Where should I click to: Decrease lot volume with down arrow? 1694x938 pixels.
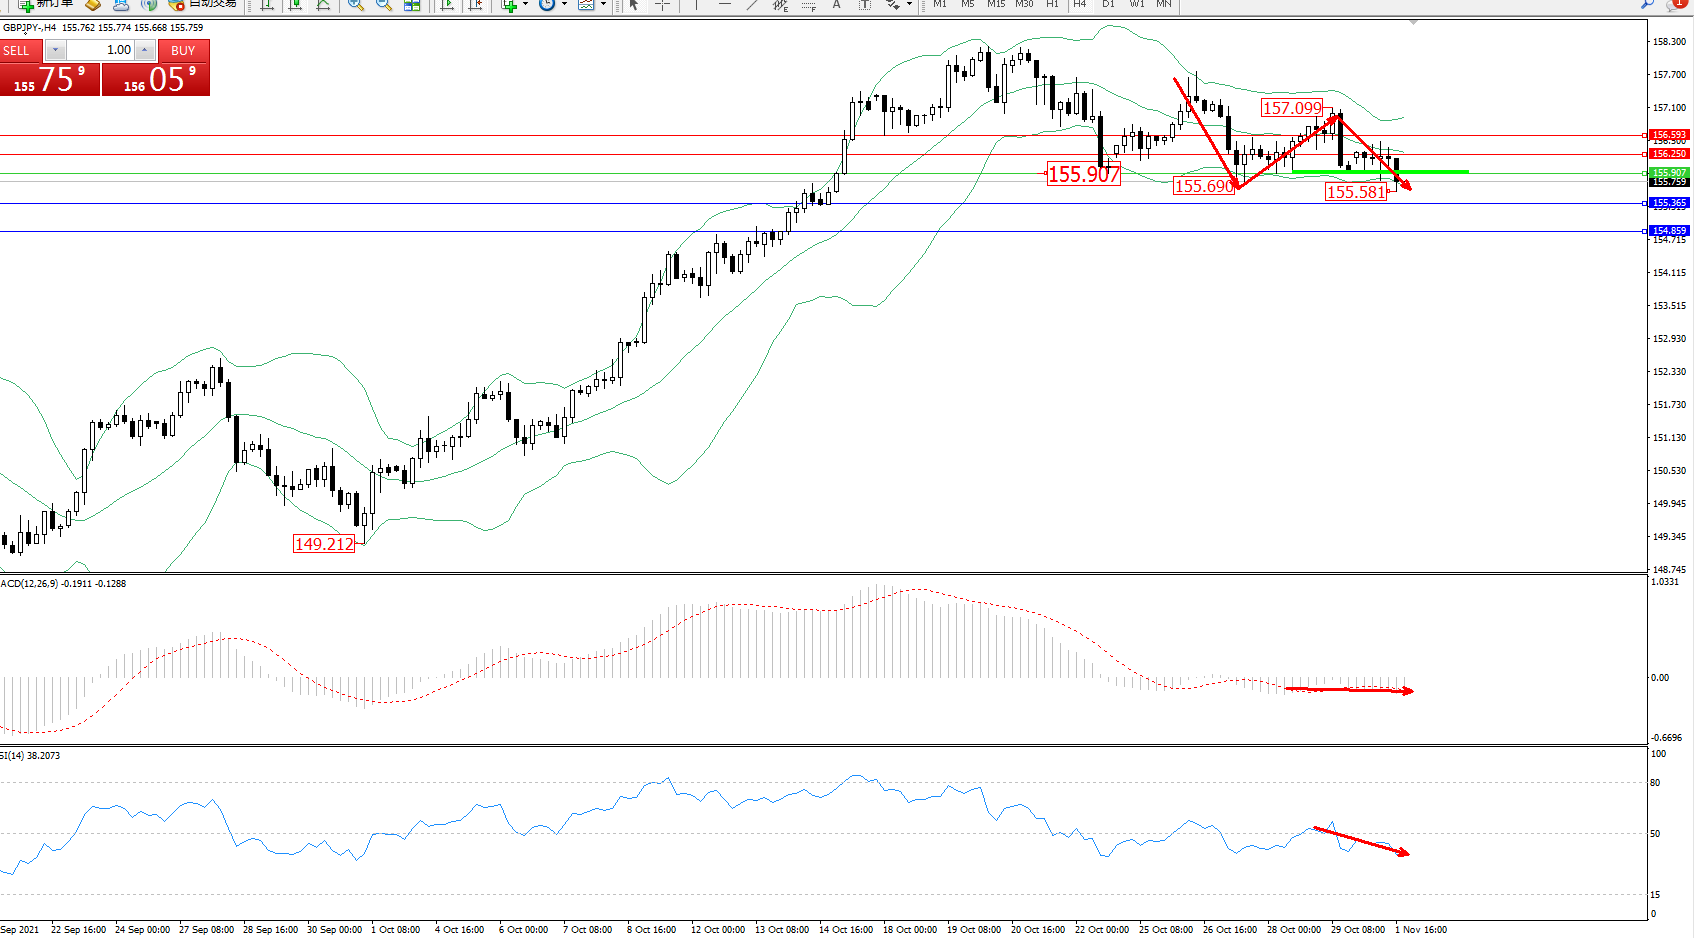56,50
